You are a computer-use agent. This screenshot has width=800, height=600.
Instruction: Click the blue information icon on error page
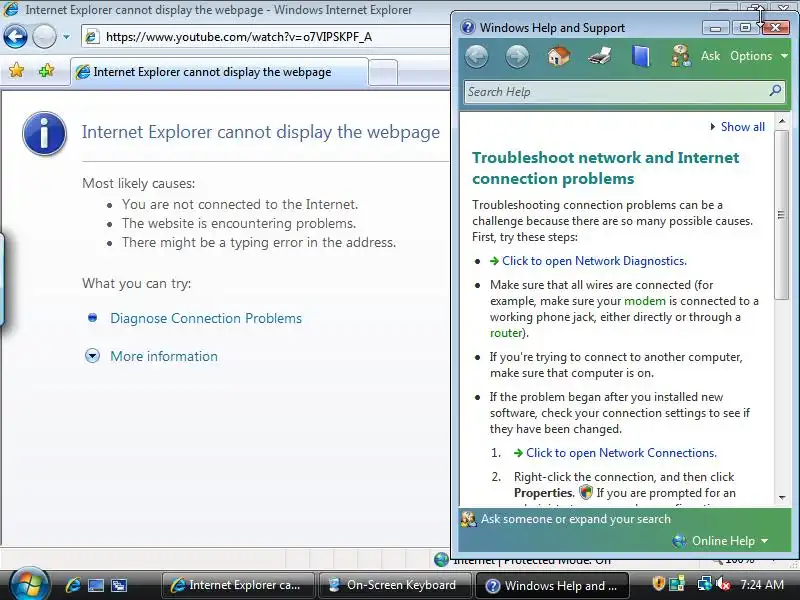point(44,133)
